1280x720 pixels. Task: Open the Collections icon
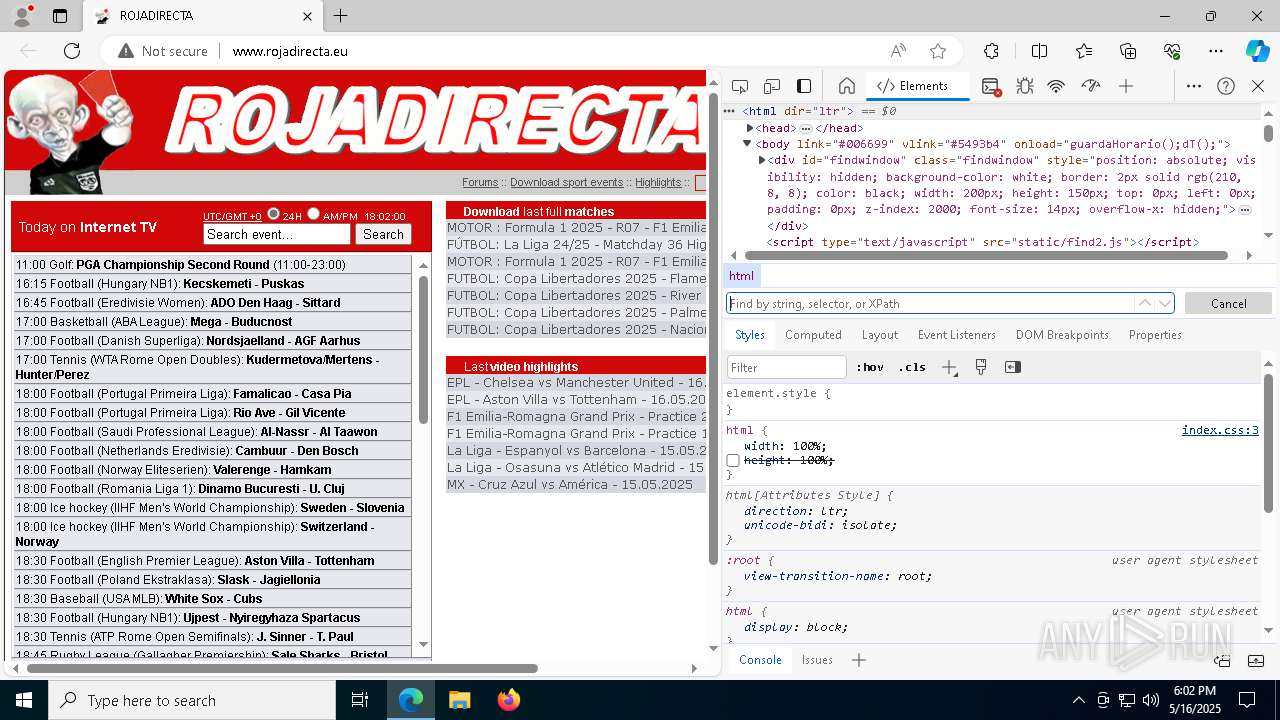click(x=1128, y=51)
